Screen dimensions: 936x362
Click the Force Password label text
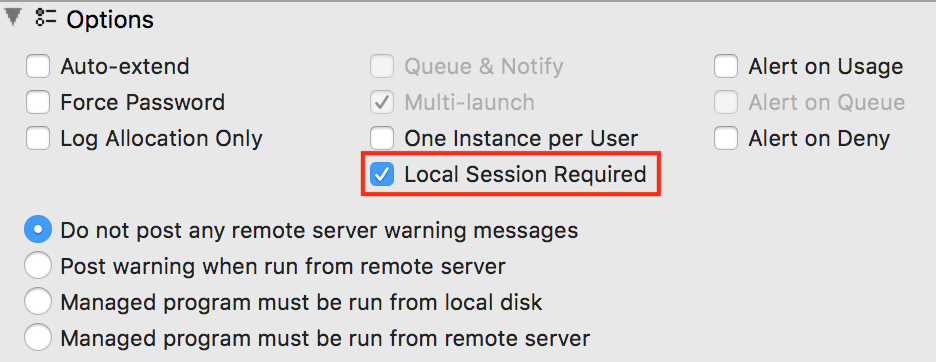pyautogui.click(x=143, y=103)
